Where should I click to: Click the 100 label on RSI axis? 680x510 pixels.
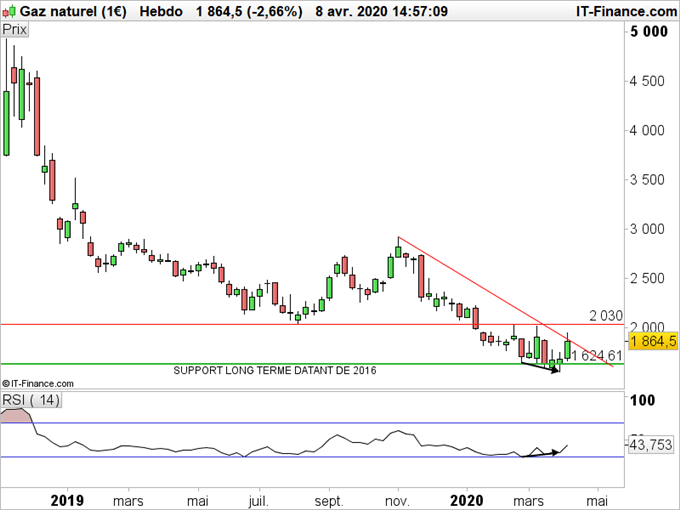[643, 400]
